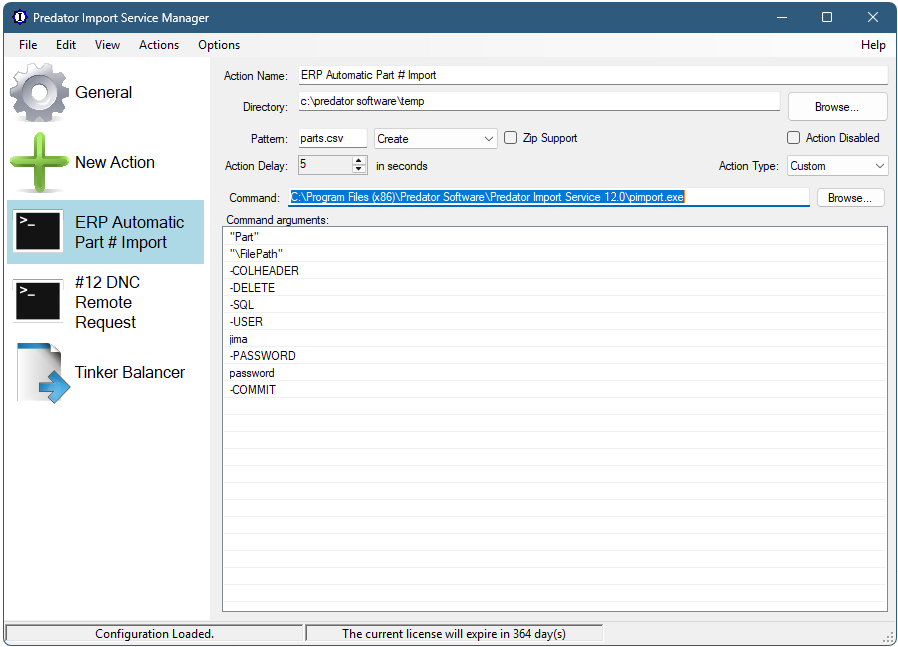Viewport: 898px width, 647px height.
Task: Enable Zip Support
Action: (x=510, y=137)
